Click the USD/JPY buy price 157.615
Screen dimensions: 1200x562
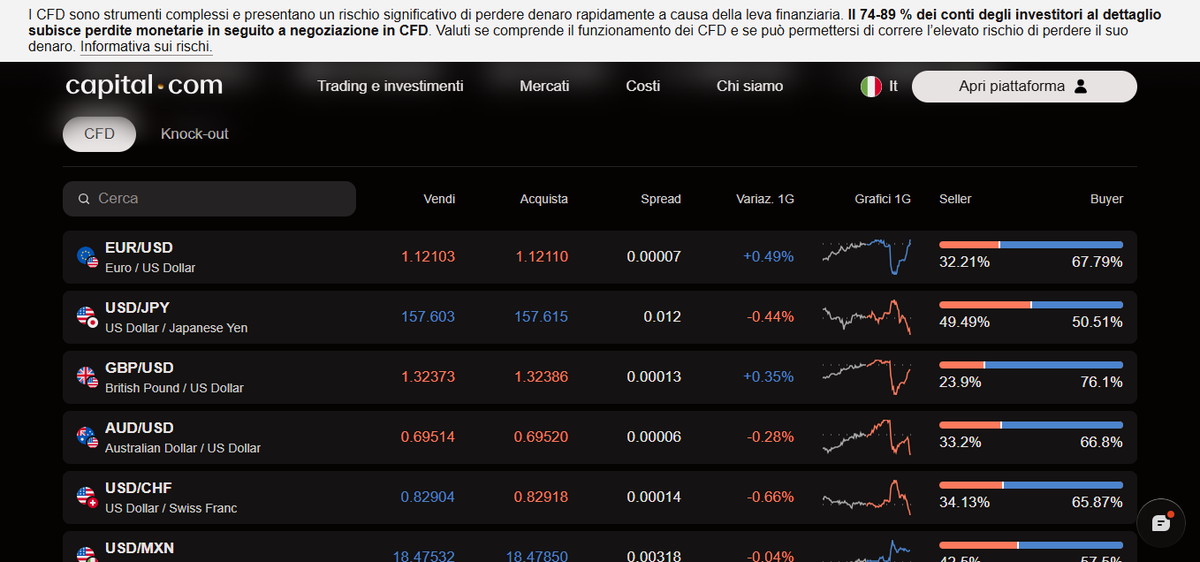coord(541,317)
